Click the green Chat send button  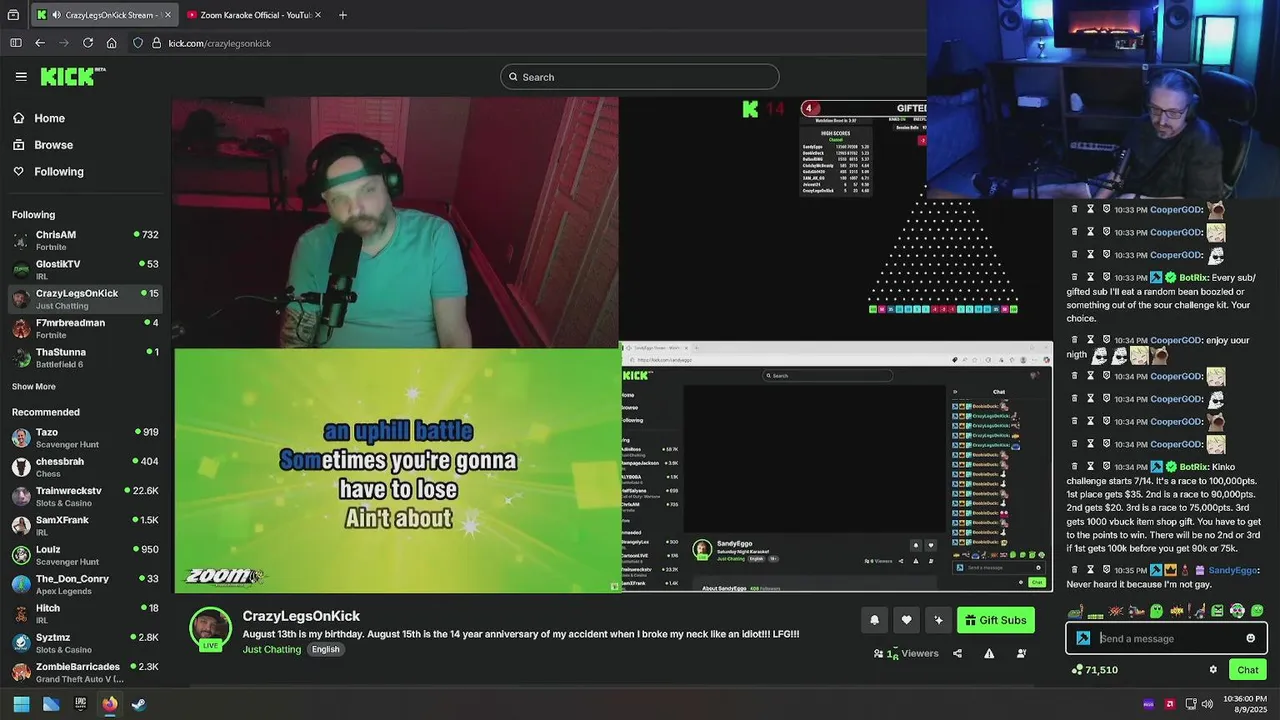pos(1247,670)
